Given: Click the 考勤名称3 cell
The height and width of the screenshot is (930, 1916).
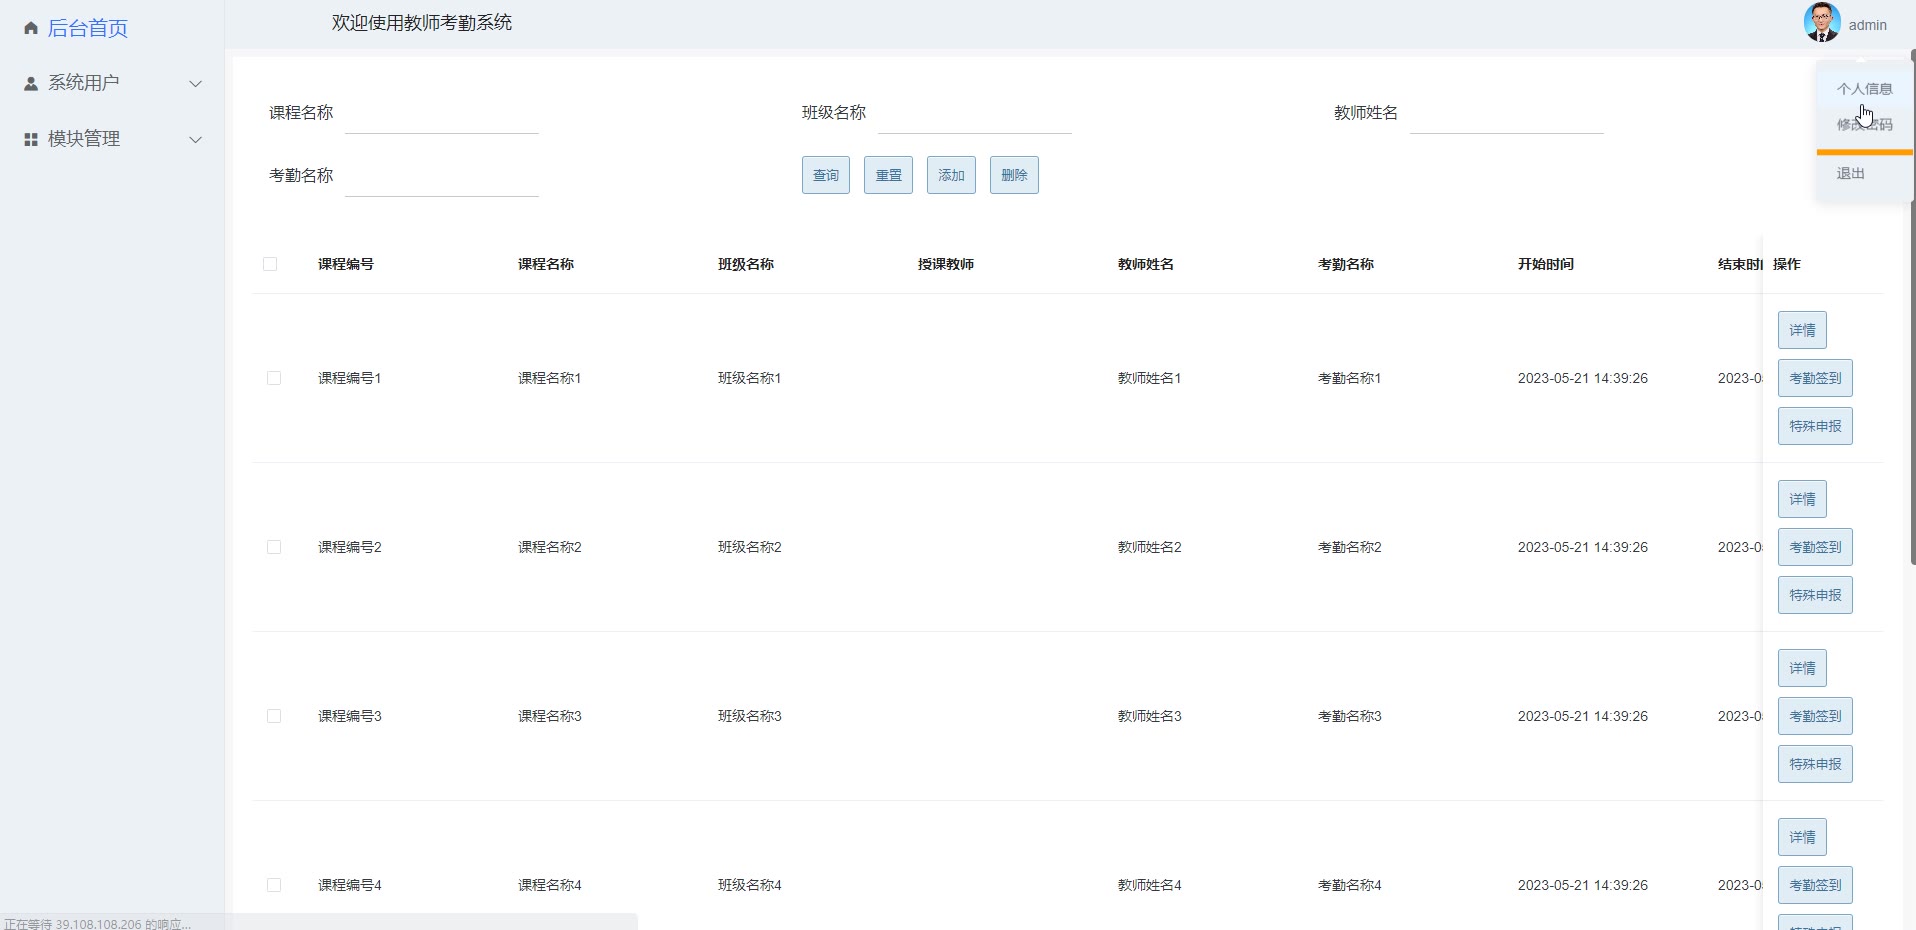Looking at the screenshot, I should click(1350, 716).
